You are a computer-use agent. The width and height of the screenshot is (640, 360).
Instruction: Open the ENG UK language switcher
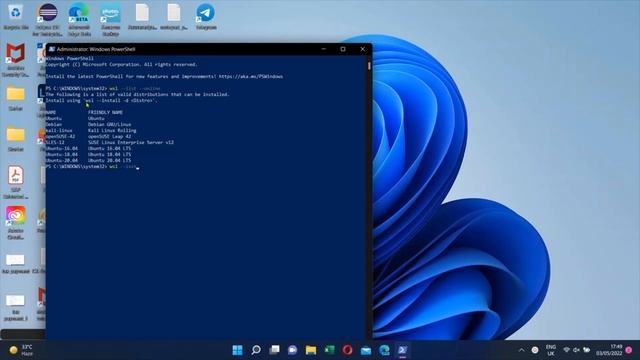coord(551,350)
